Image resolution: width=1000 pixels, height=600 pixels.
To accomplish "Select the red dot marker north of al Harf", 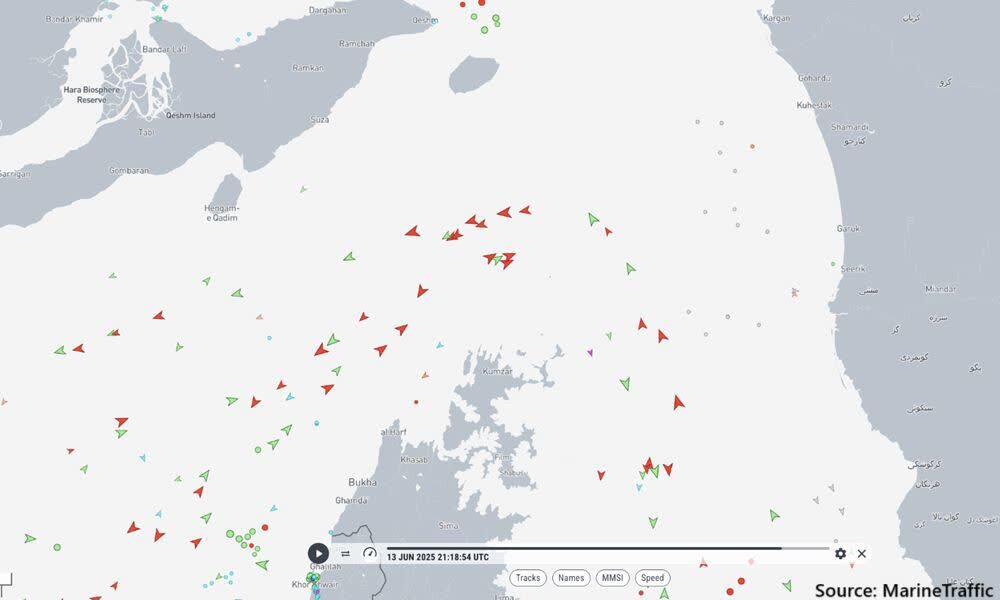I will tap(416, 402).
